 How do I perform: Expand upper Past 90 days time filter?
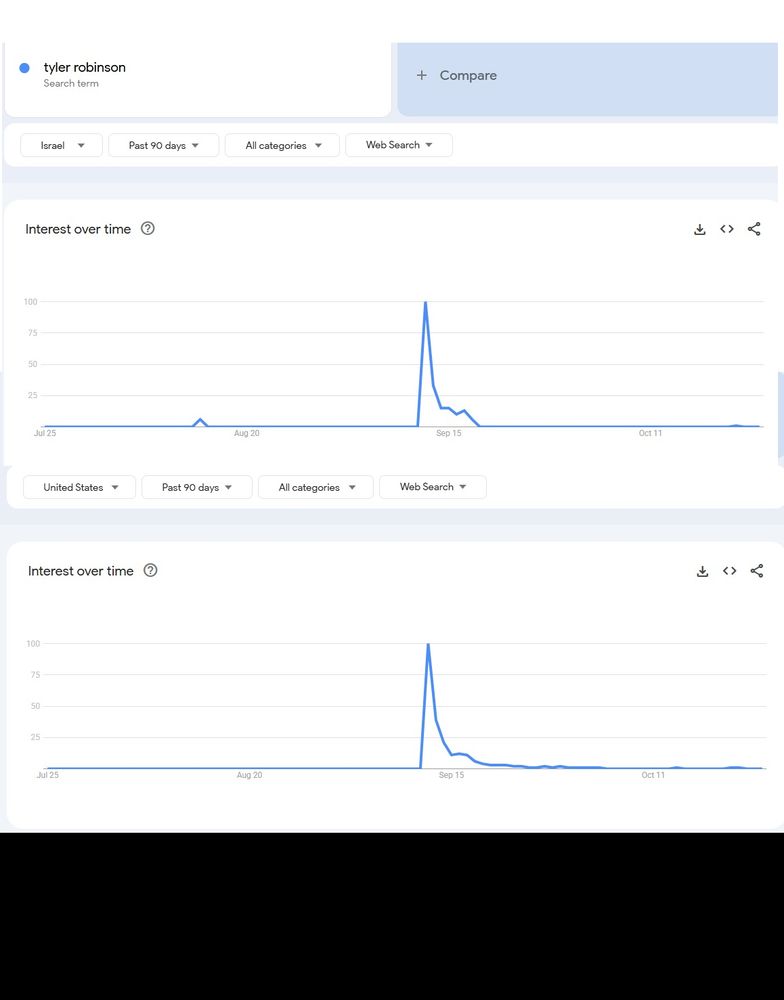tap(164, 145)
